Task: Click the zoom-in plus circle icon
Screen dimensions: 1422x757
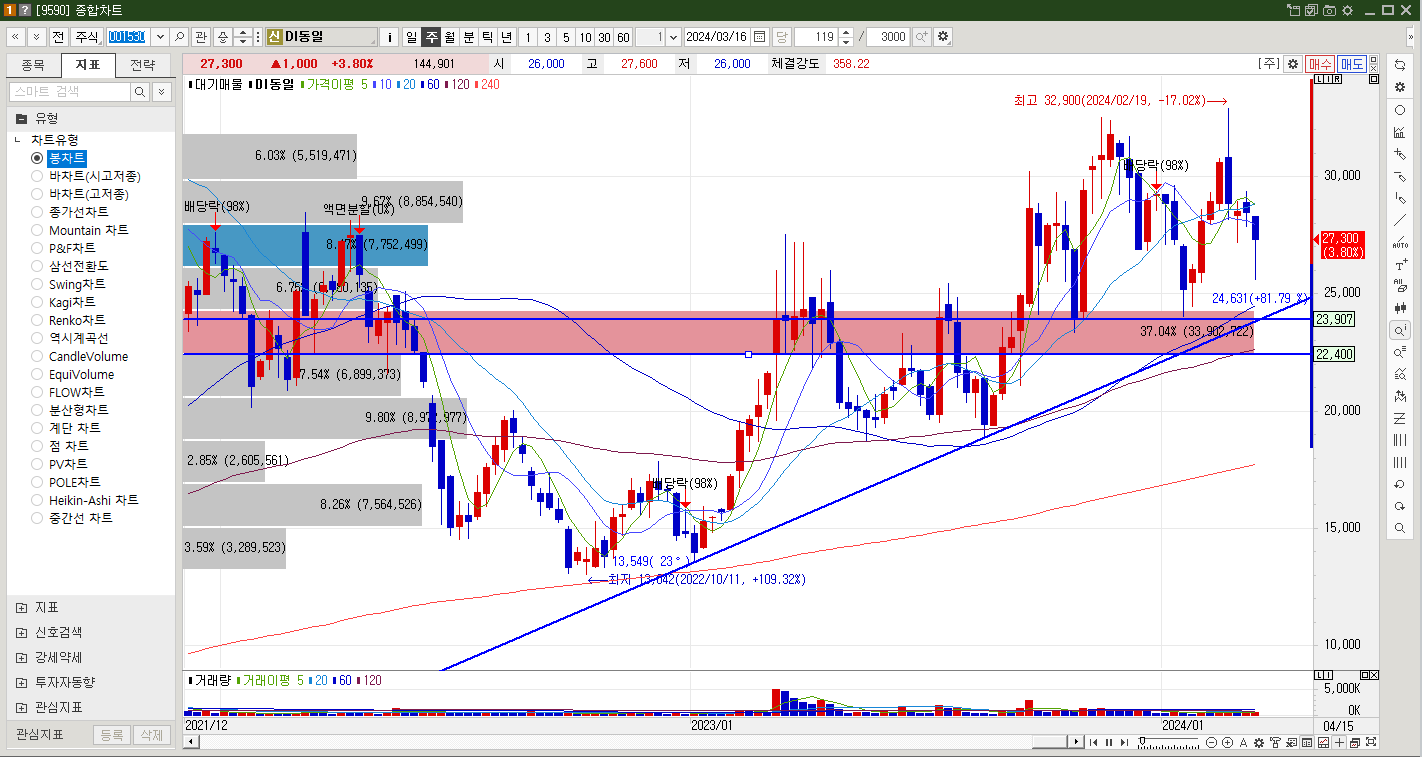Action: pos(1228,742)
